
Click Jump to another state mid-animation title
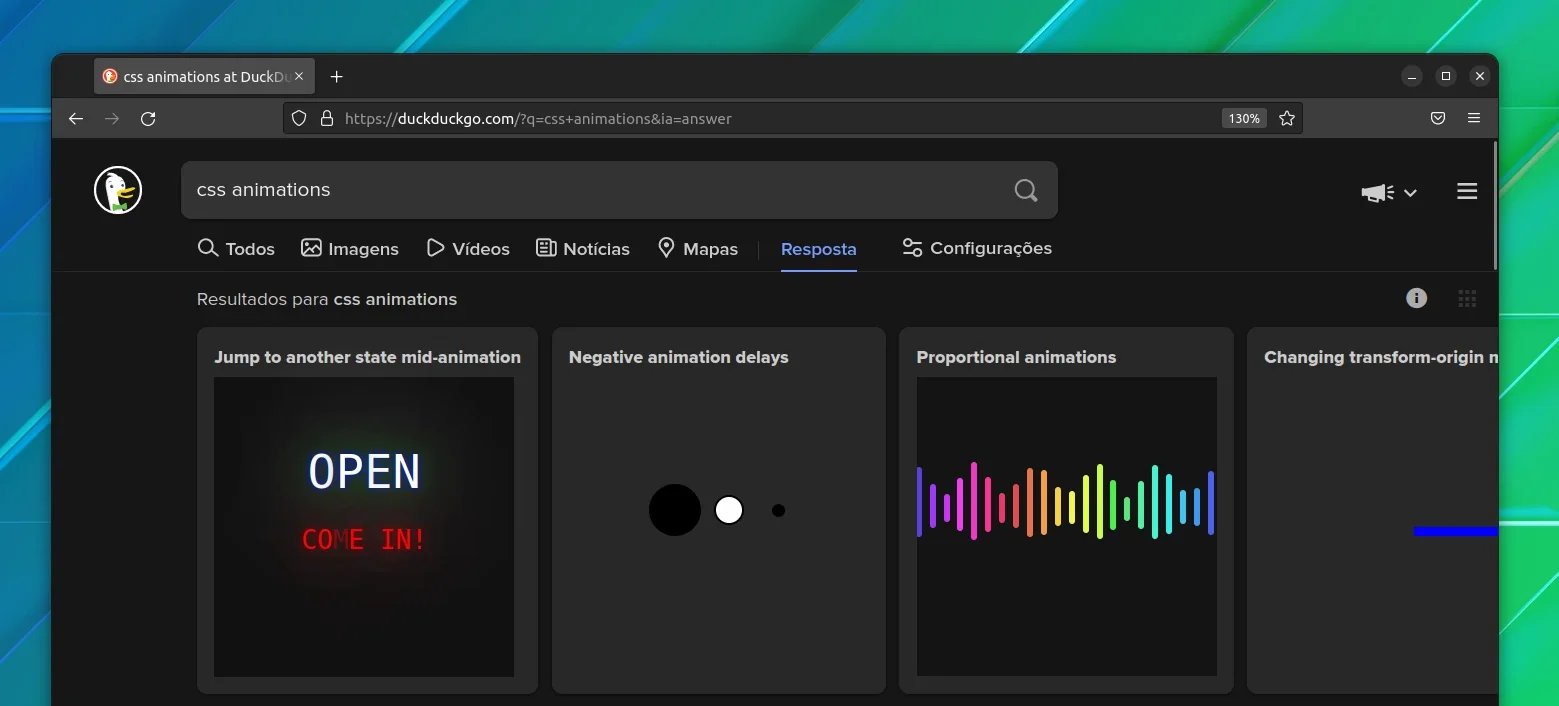click(367, 357)
